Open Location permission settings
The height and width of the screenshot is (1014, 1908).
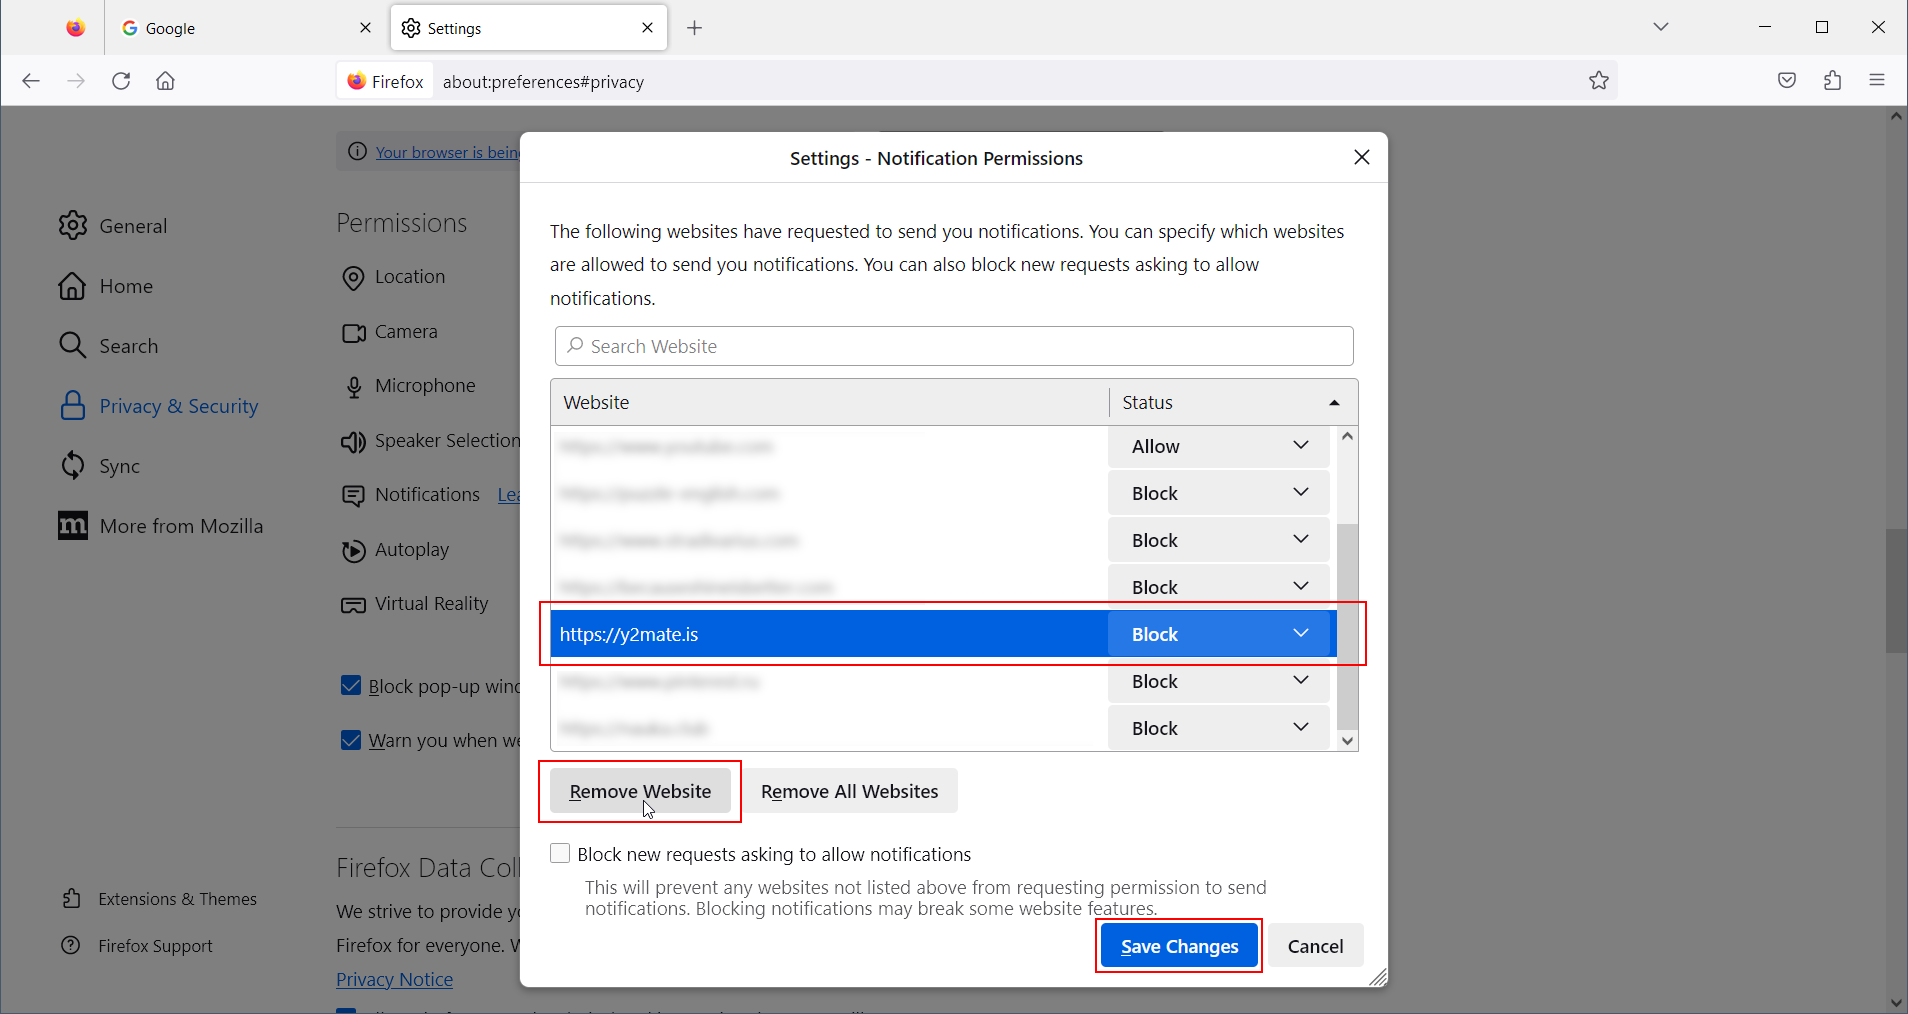(408, 277)
